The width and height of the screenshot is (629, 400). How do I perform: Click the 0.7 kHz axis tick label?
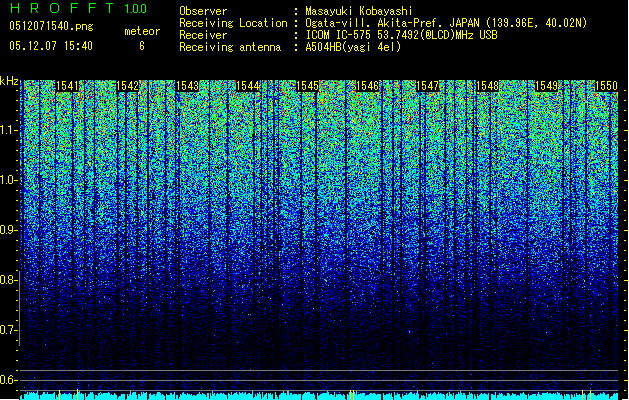8,330
